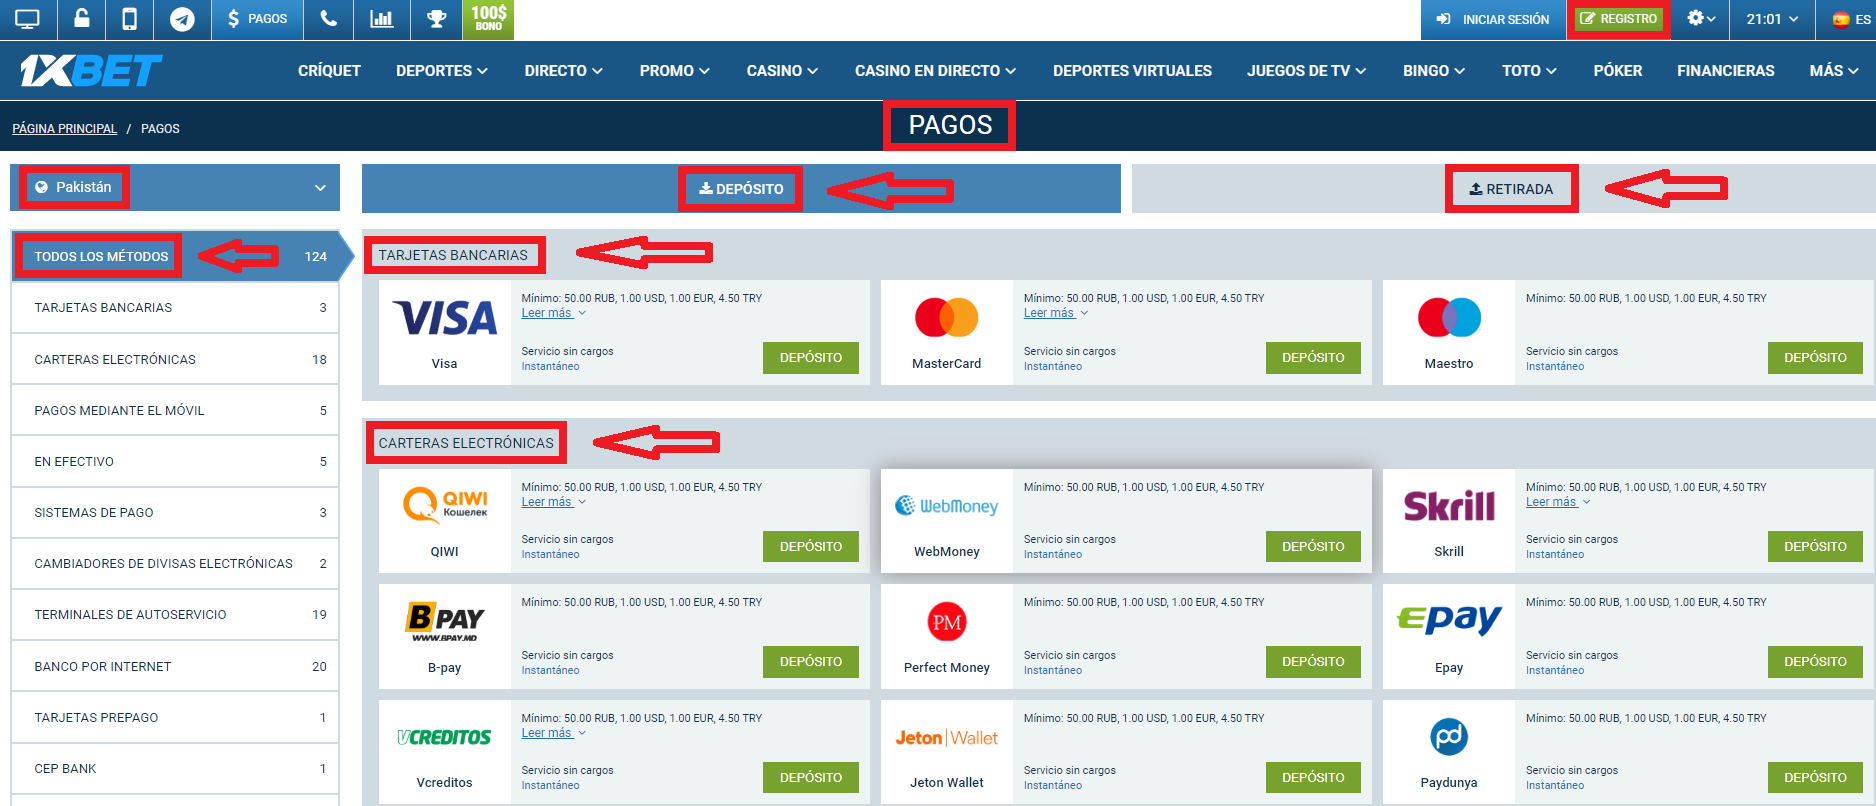Screen dimensions: 1876x806
Task: Click the green REGISTRO button
Action: (1618, 19)
